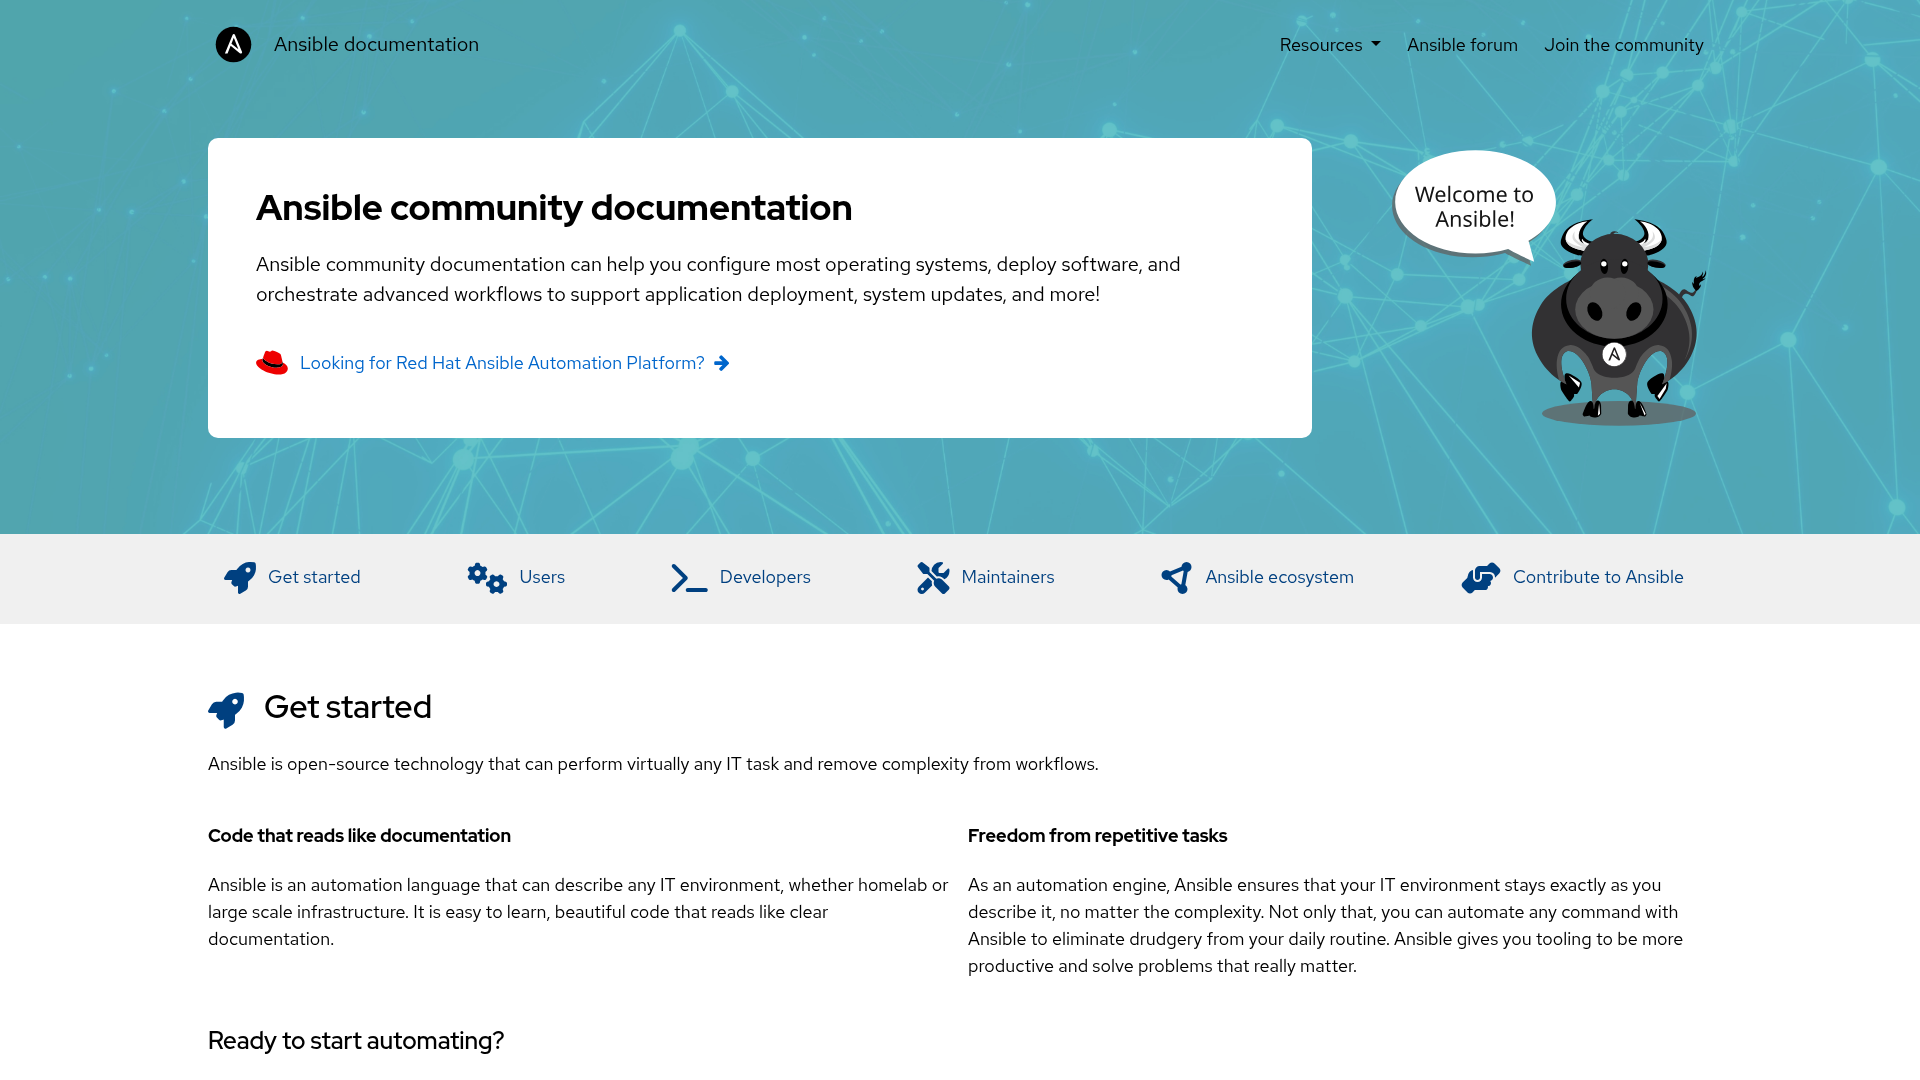Image resolution: width=1920 pixels, height=1080 pixels.
Task: Click the Contribute to Ansible hands icon
Action: point(1481,577)
